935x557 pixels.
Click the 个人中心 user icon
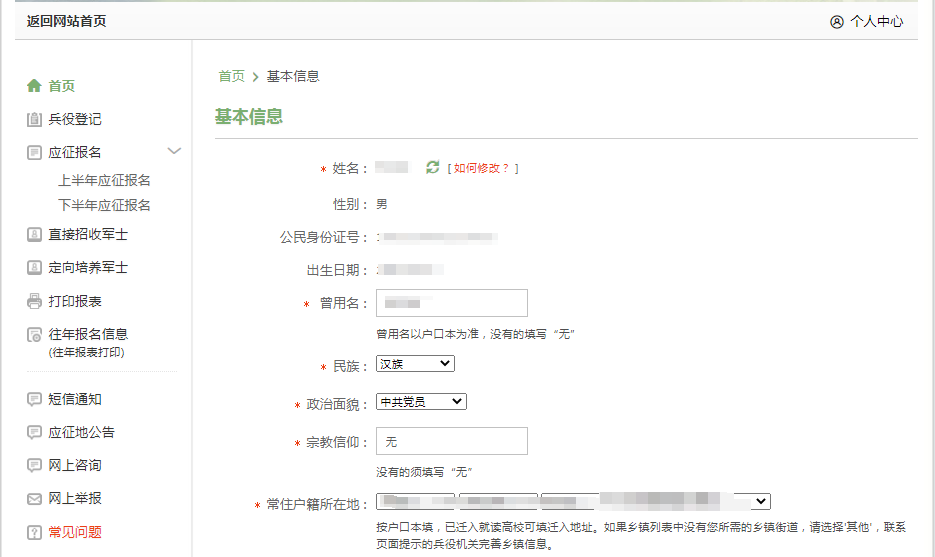click(x=837, y=21)
